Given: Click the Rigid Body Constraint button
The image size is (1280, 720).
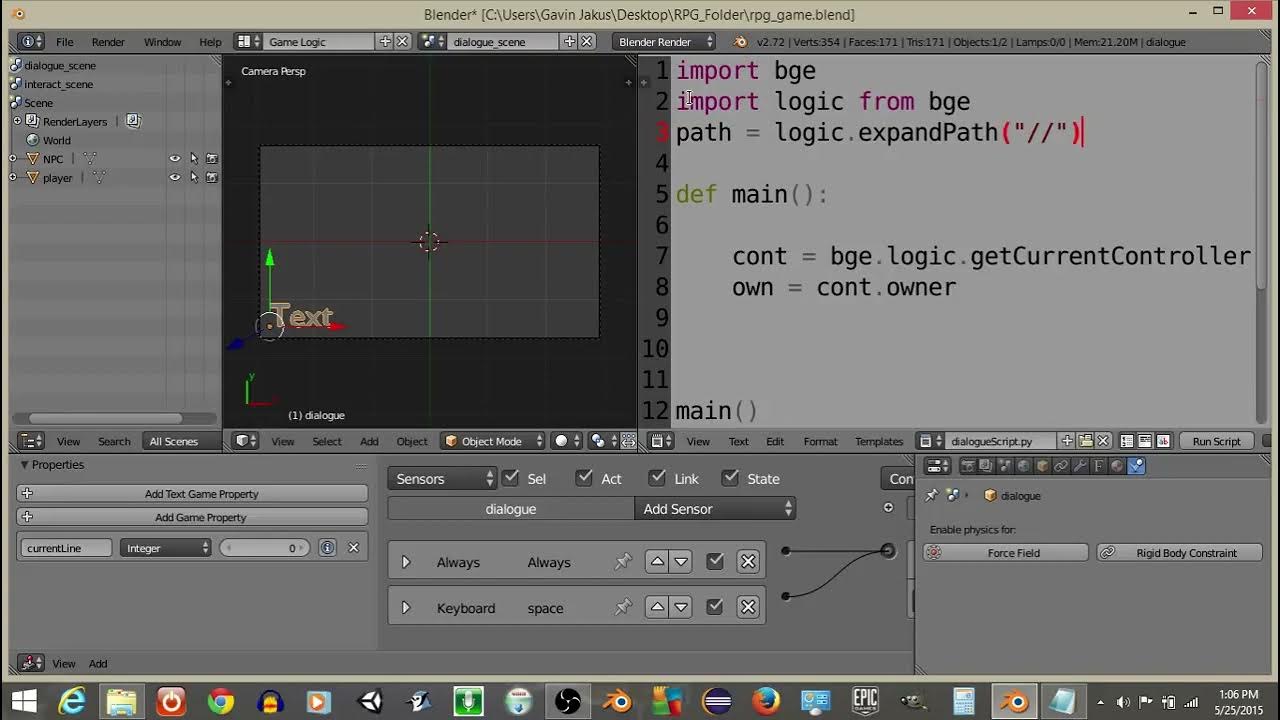Looking at the screenshot, I should (x=1180, y=553).
